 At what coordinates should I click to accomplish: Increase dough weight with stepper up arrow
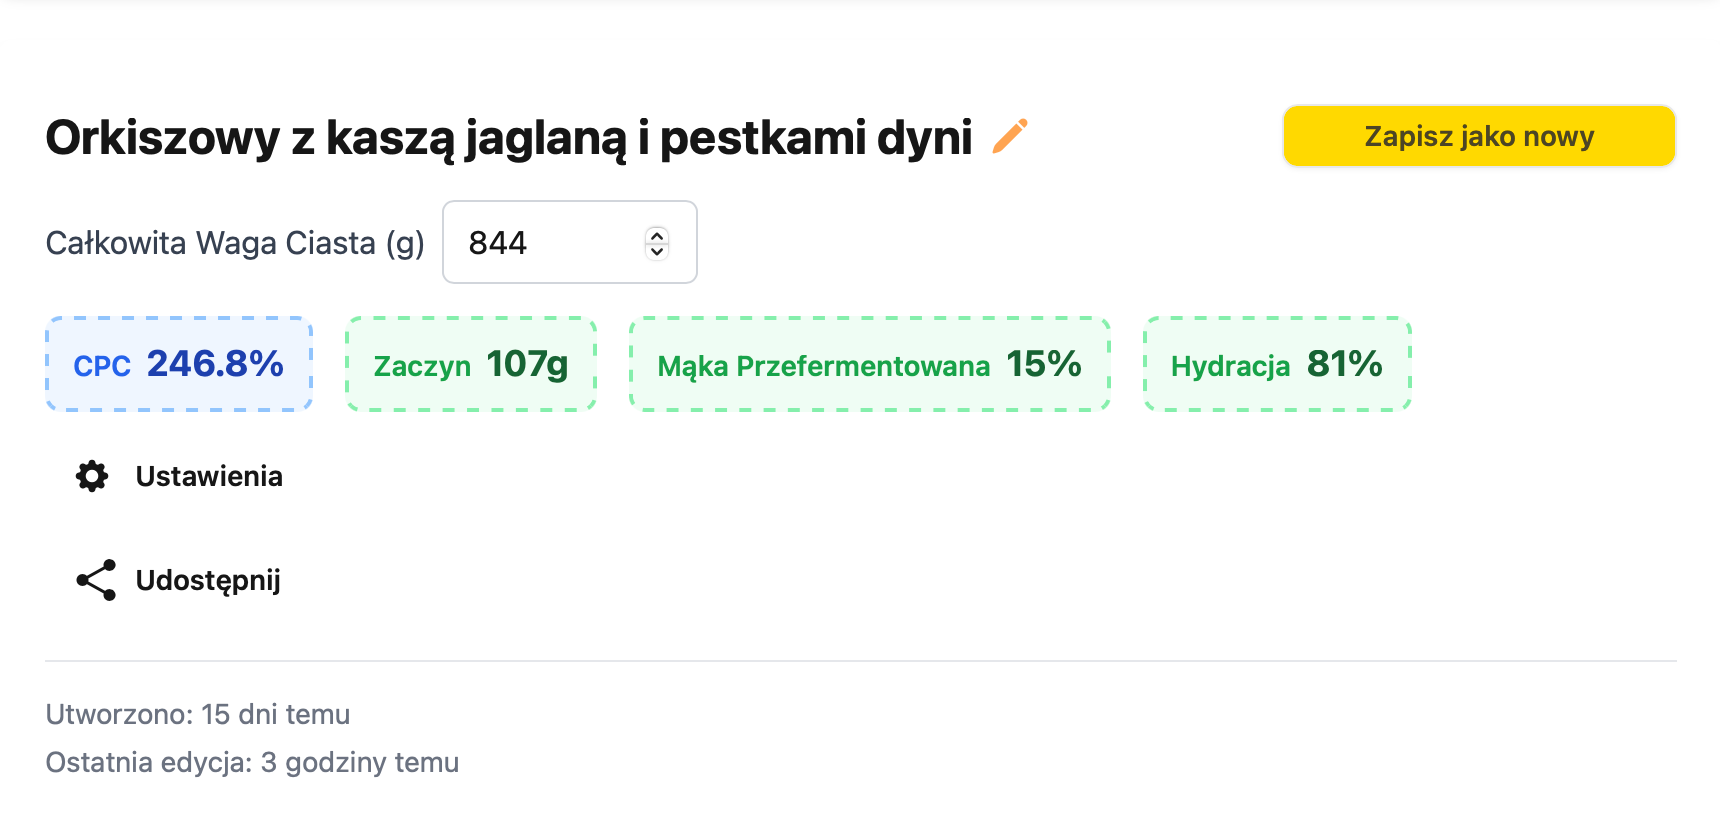[657, 235]
